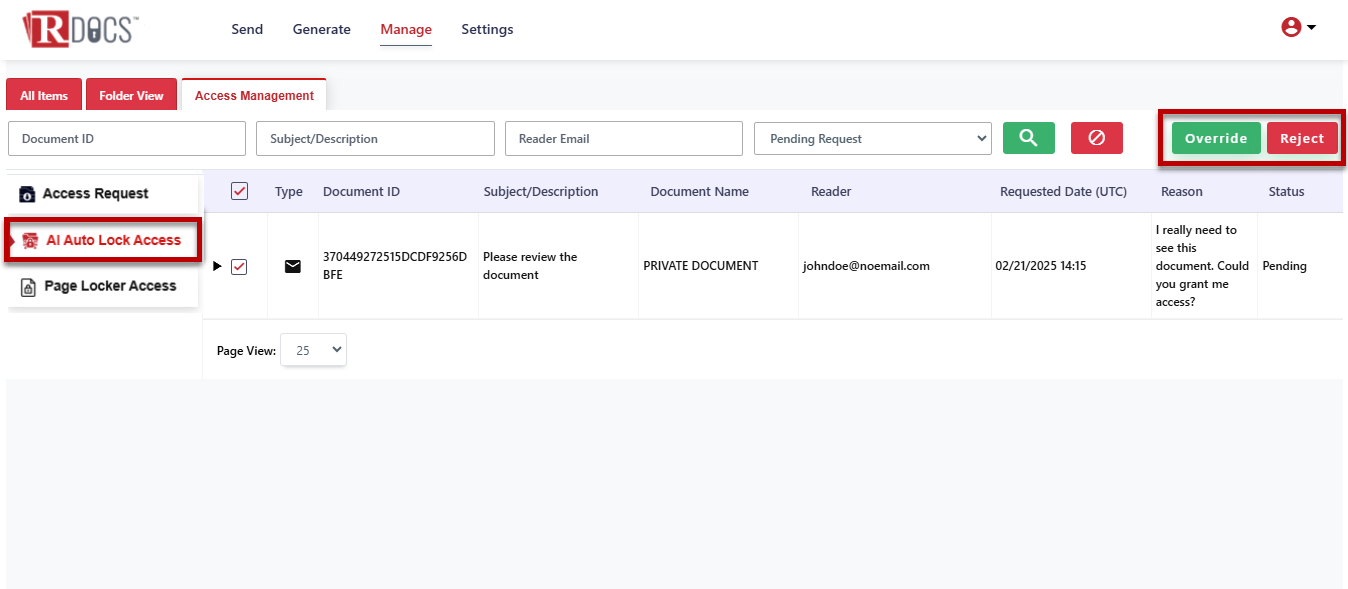Click the envelope type icon in the row
Viewport: 1348px width, 589px height.
(x=293, y=266)
